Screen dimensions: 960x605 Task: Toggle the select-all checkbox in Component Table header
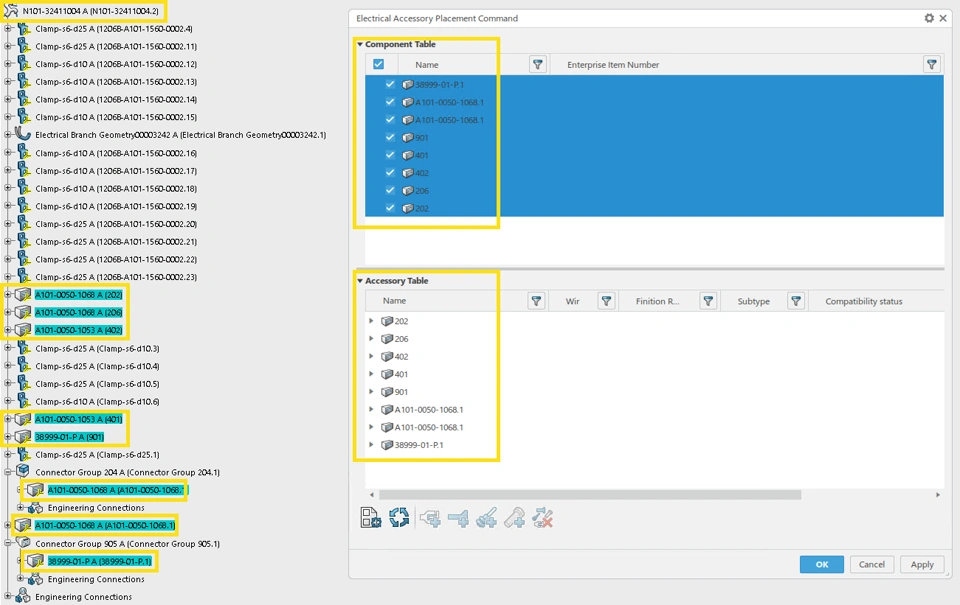[x=378, y=64]
